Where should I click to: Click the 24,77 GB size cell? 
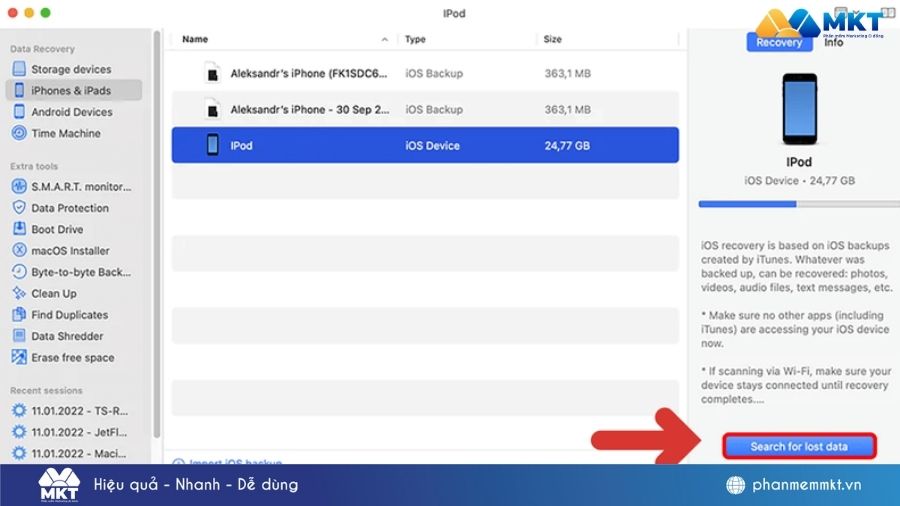click(567, 146)
